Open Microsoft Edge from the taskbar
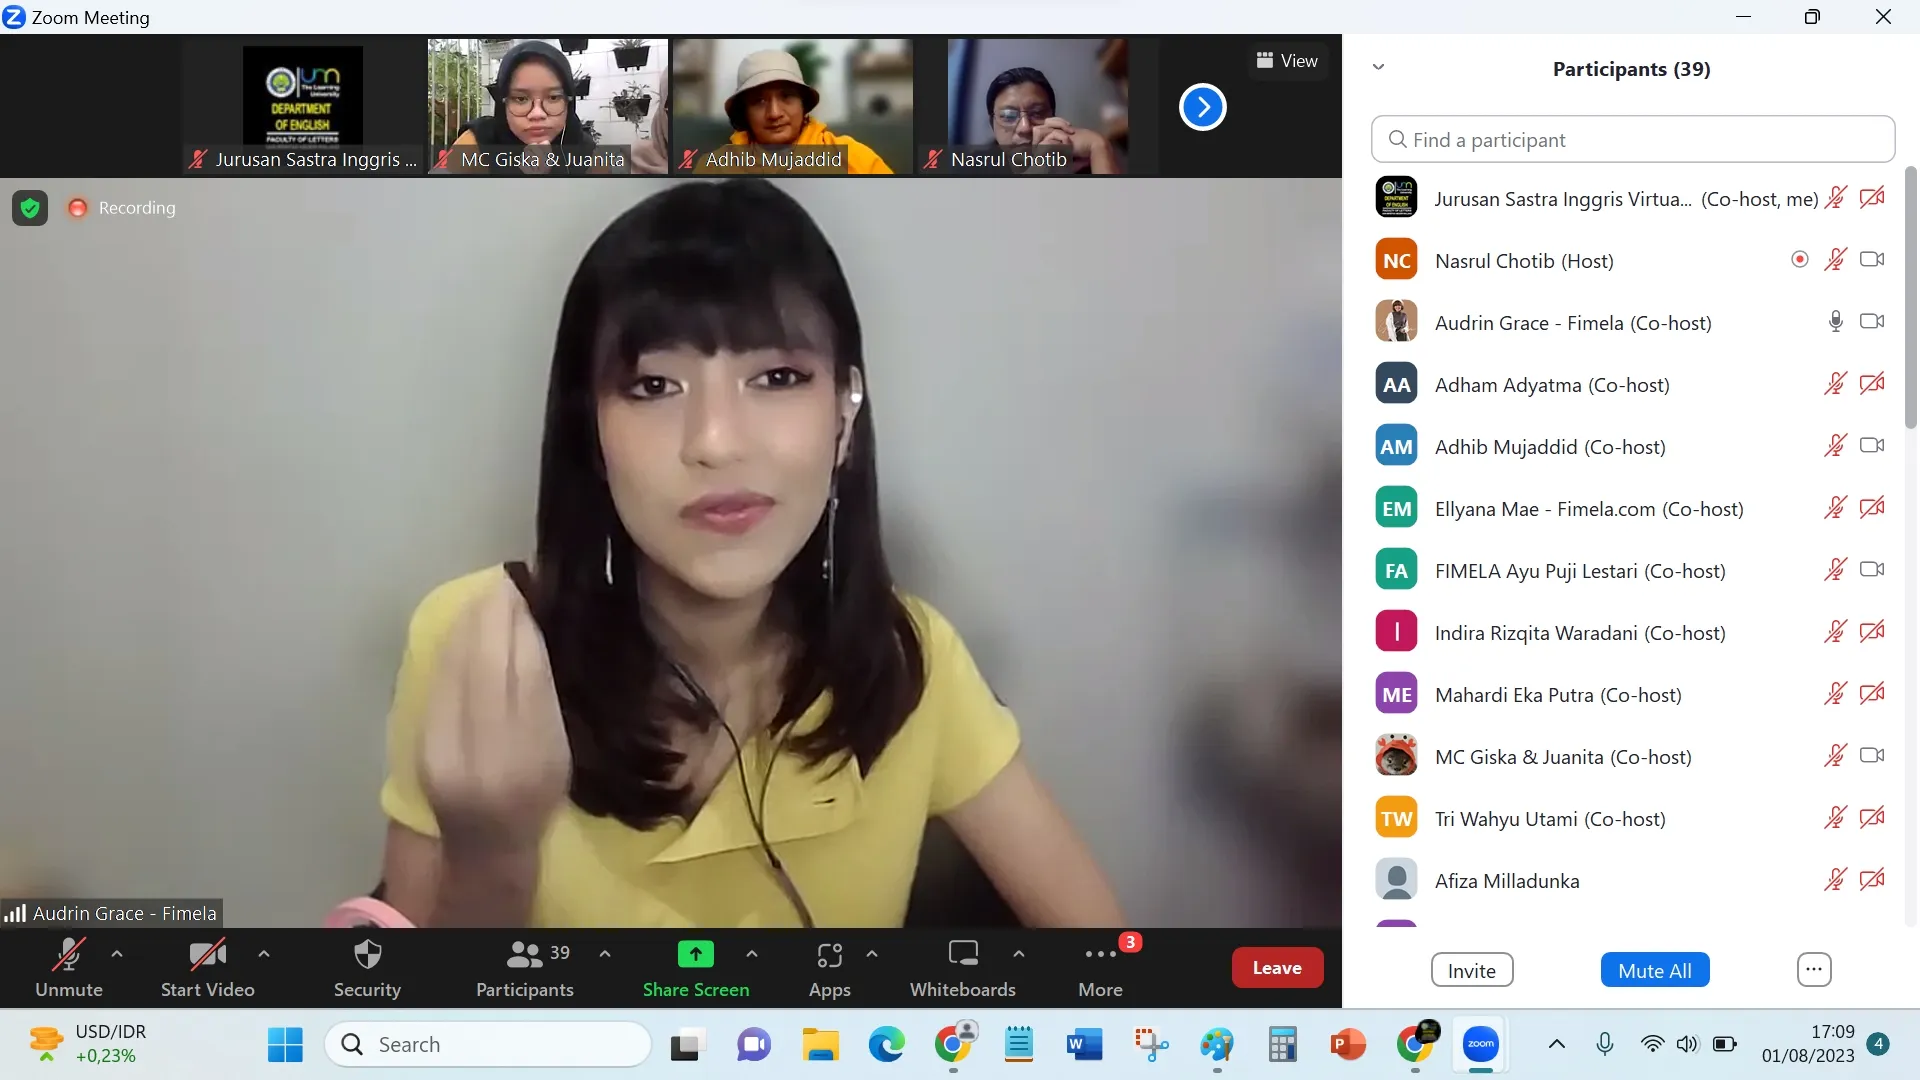 [x=886, y=1045]
